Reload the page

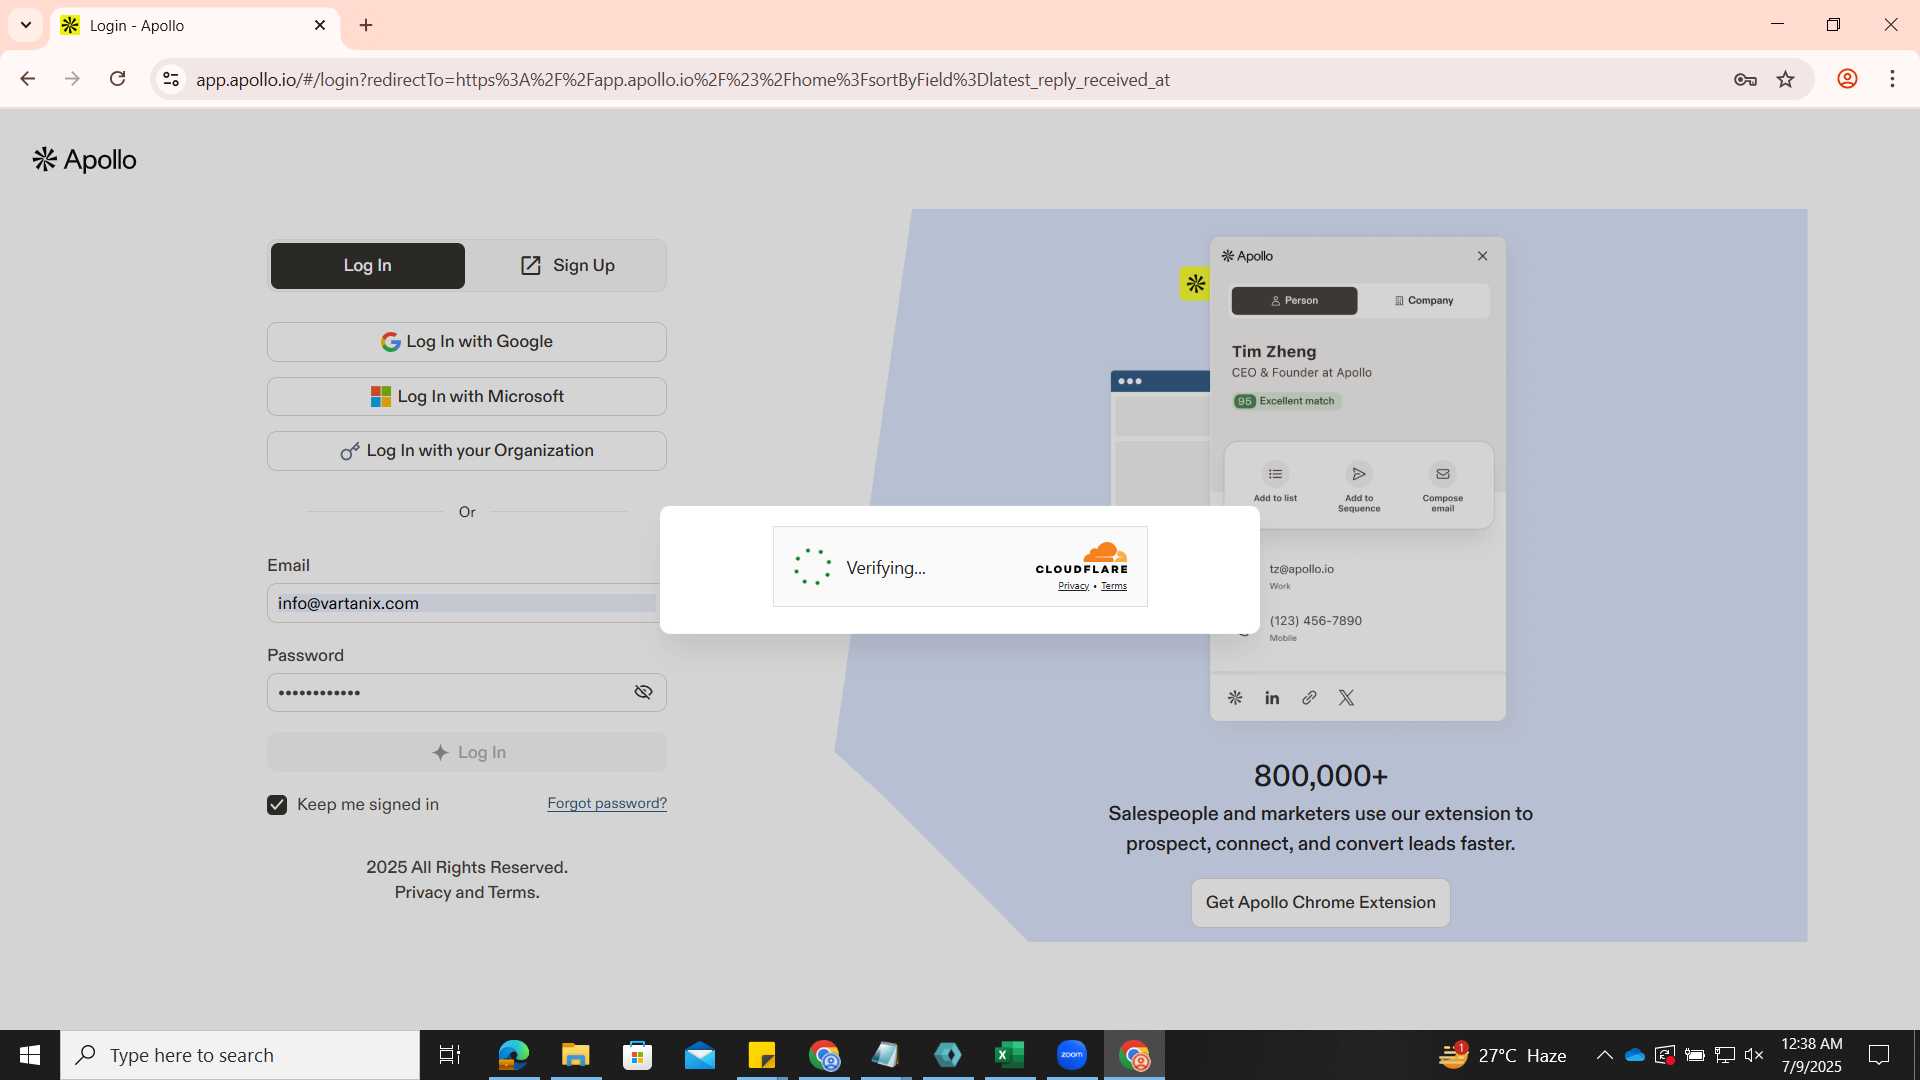pyautogui.click(x=117, y=79)
